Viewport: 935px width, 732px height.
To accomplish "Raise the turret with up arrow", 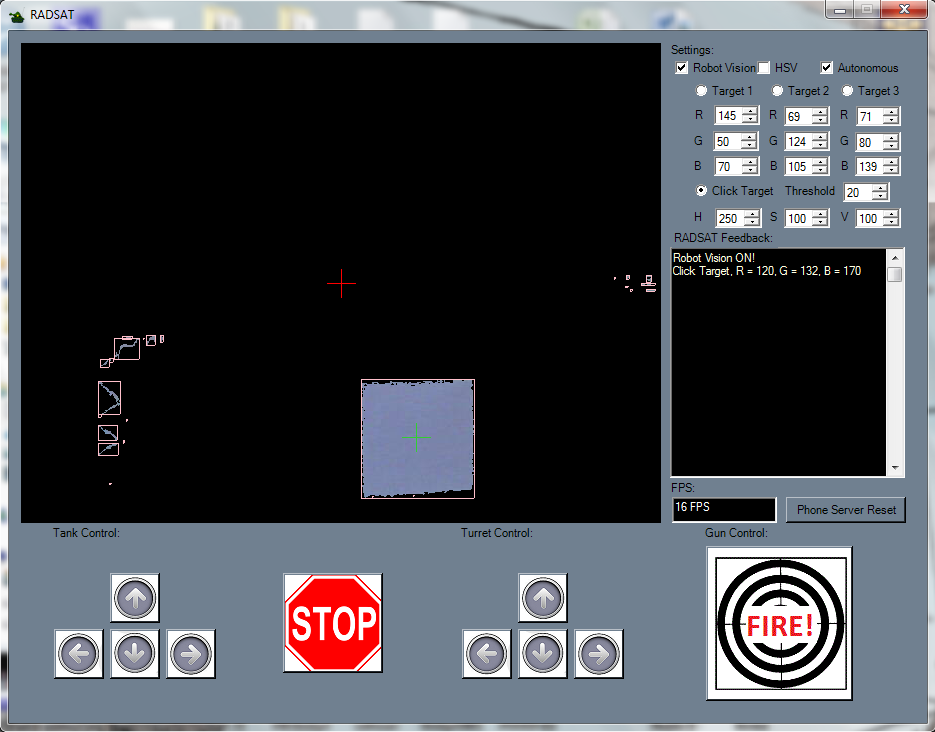I will 543,598.
